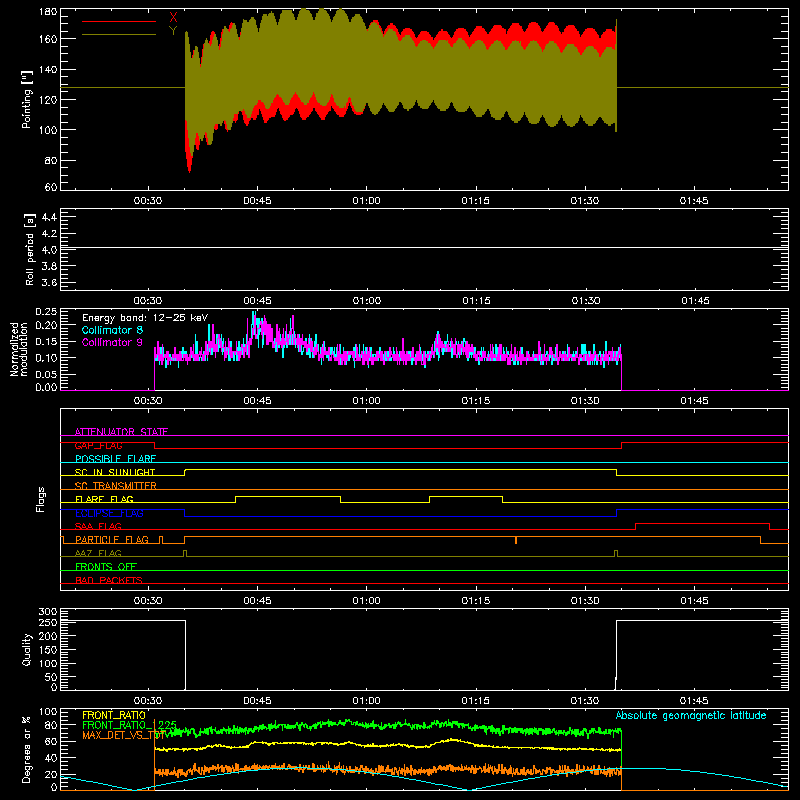Click the red X legend line sample
This screenshot has height=800, width=800.
click(119, 21)
